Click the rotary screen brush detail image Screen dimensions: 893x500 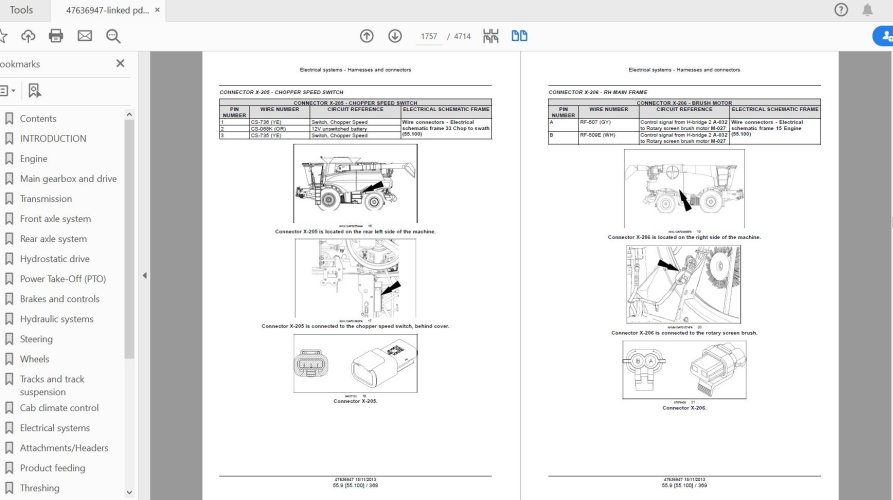click(683, 285)
